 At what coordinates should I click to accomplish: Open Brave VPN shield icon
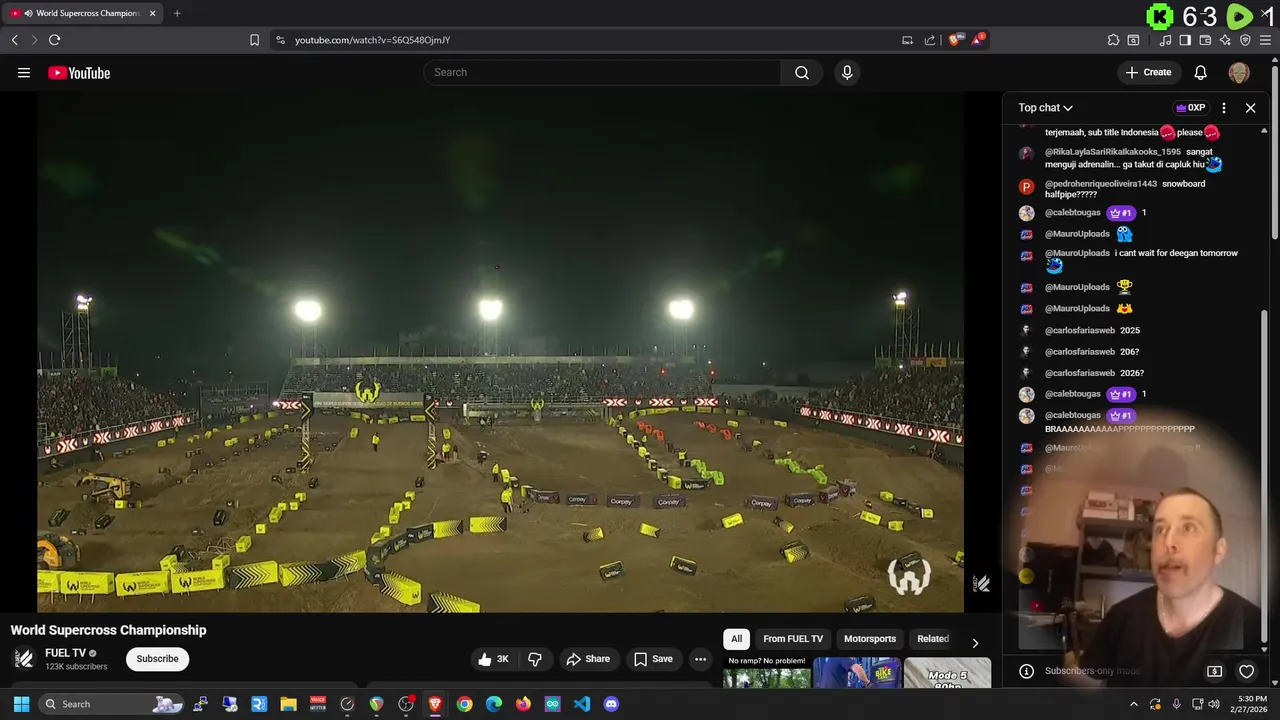point(1245,40)
